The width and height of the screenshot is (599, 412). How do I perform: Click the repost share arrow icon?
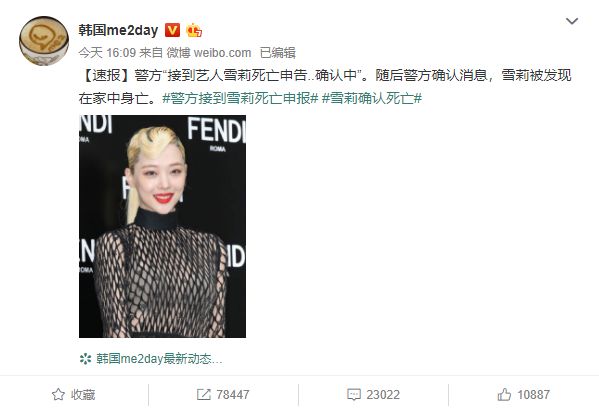click(x=204, y=394)
